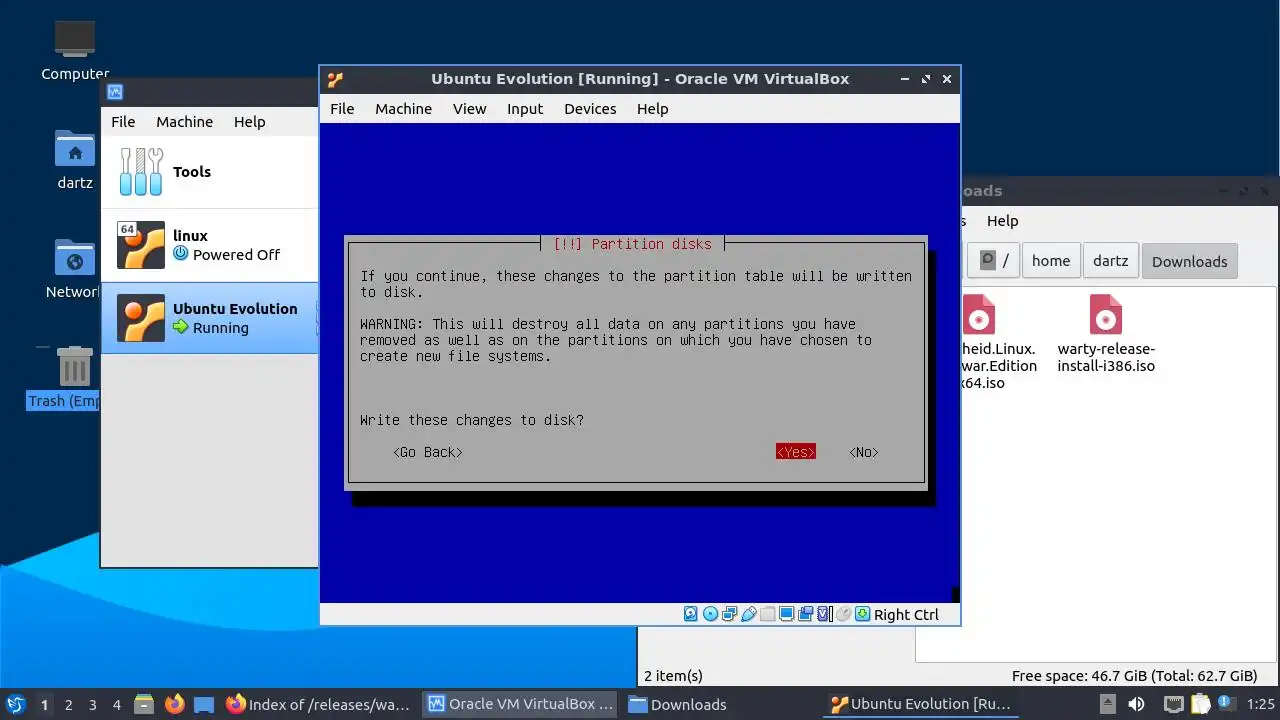This screenshot has height=720, width=1280.
Task: Switch to Firefox Index of /releases taskbar item
Action: pos(319,704)
